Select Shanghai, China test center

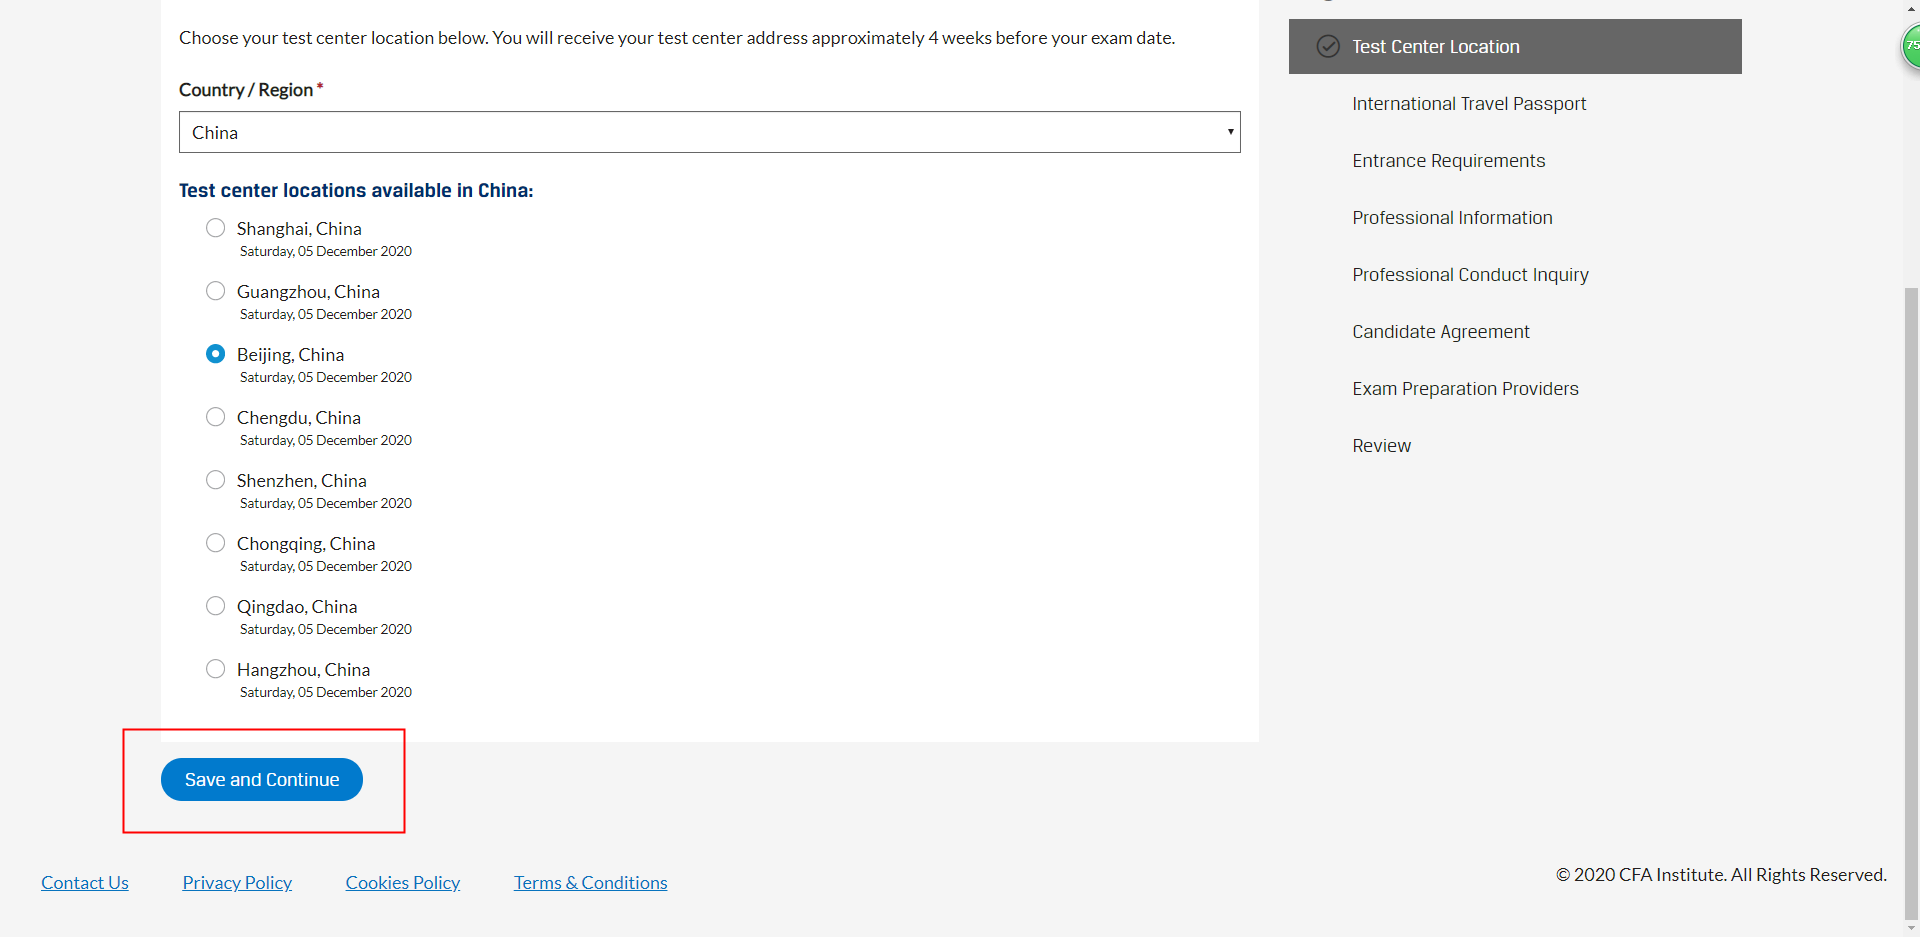[215, 228]
